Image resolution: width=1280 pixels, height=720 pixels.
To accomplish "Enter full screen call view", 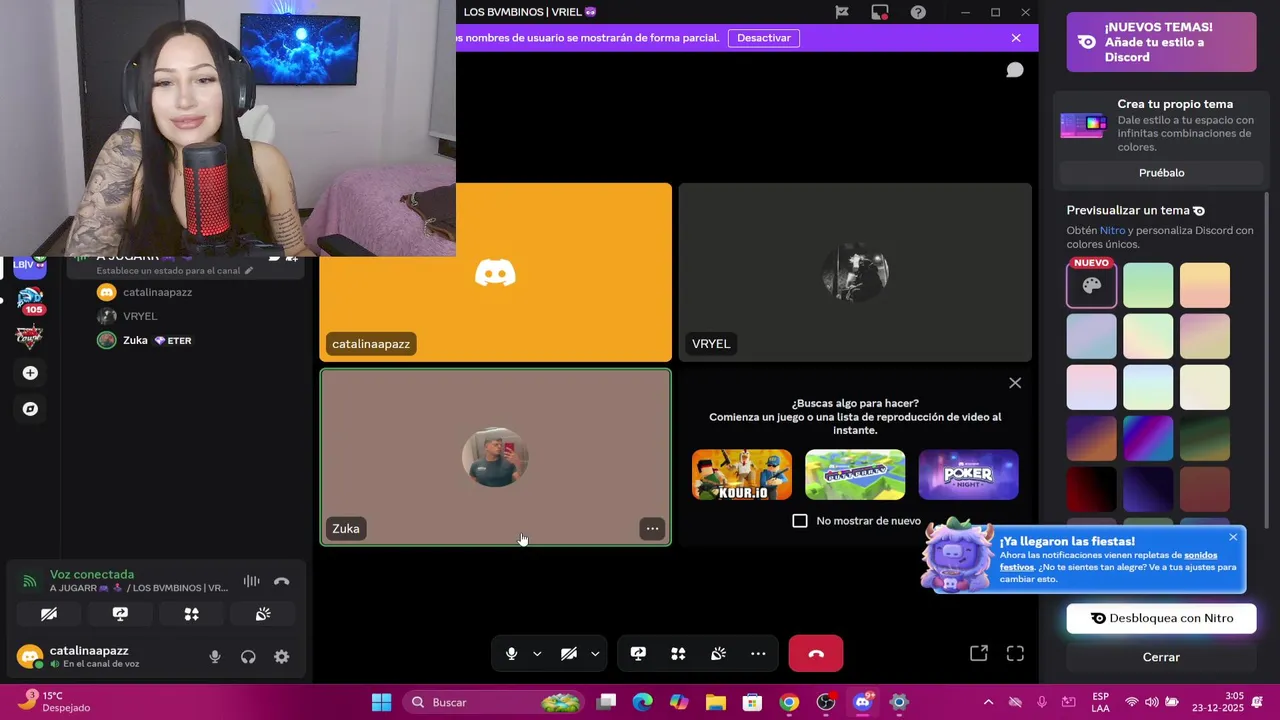I will (x=1015, y=654).
